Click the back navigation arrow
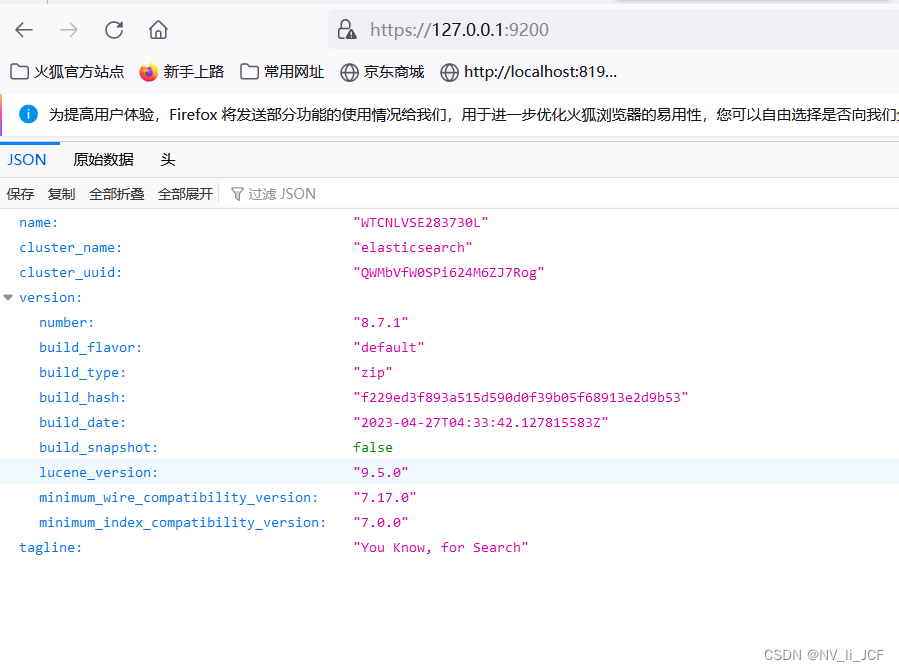This screenshot has height=671, width=899. coord(23,29)
